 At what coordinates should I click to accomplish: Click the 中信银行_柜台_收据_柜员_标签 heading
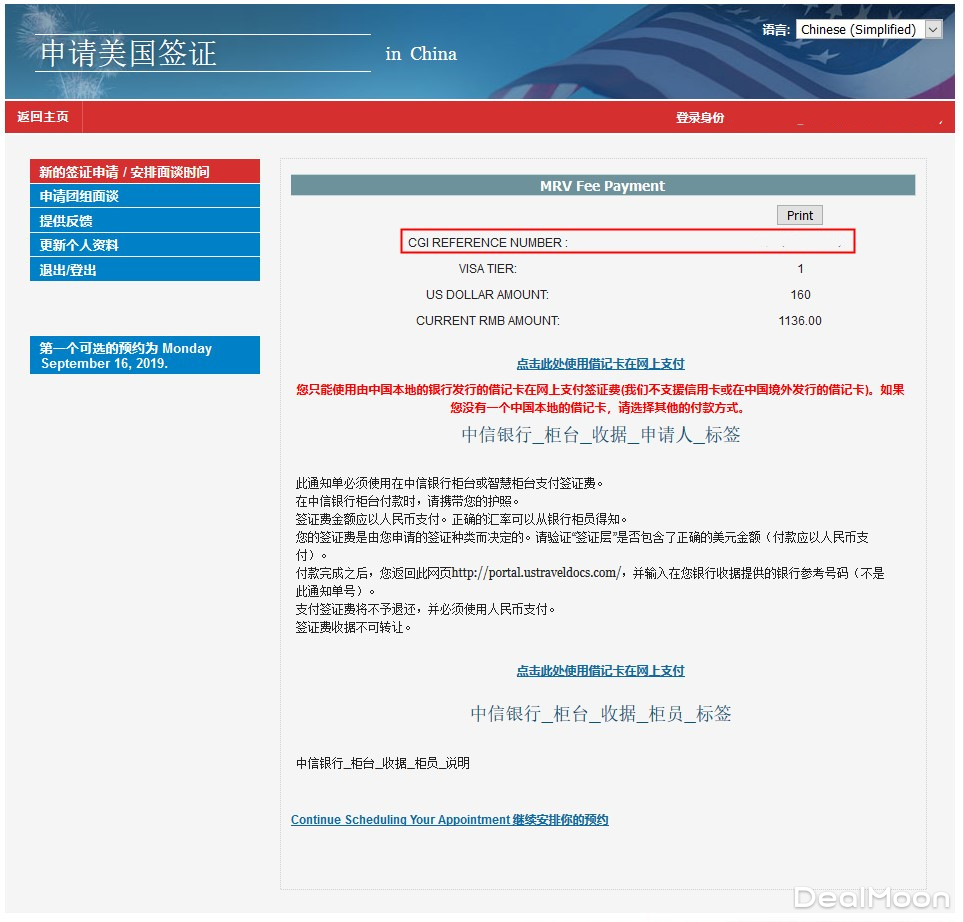pos(600,714)
